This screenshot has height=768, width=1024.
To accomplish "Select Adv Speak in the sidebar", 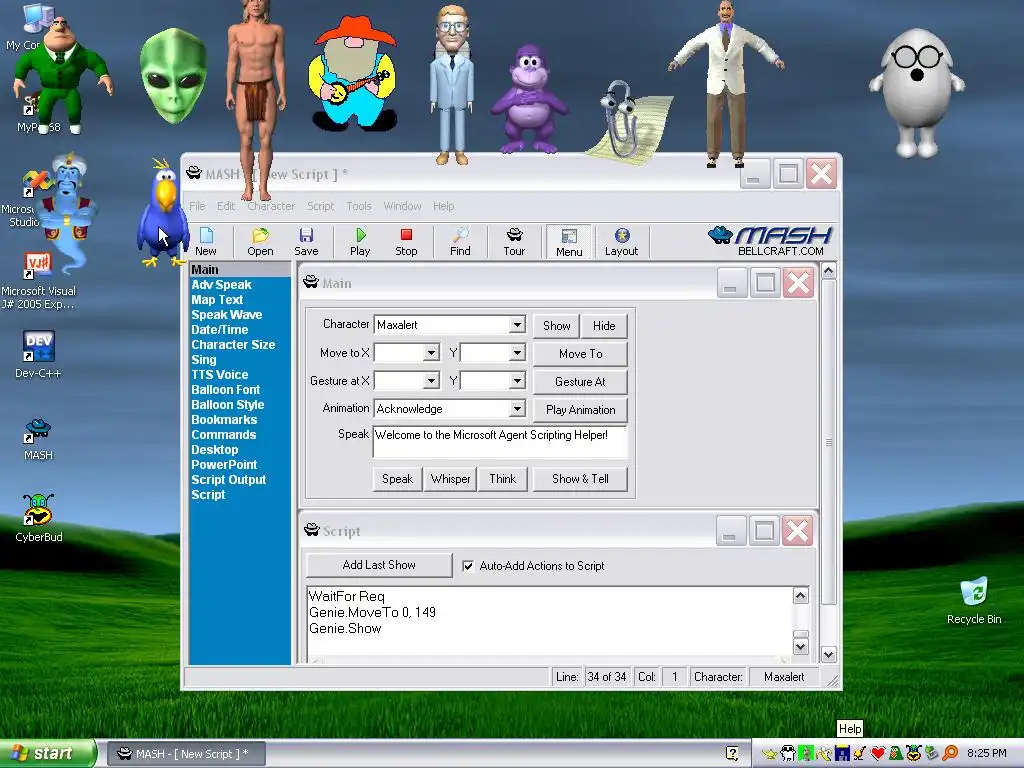I will point(221,285).
